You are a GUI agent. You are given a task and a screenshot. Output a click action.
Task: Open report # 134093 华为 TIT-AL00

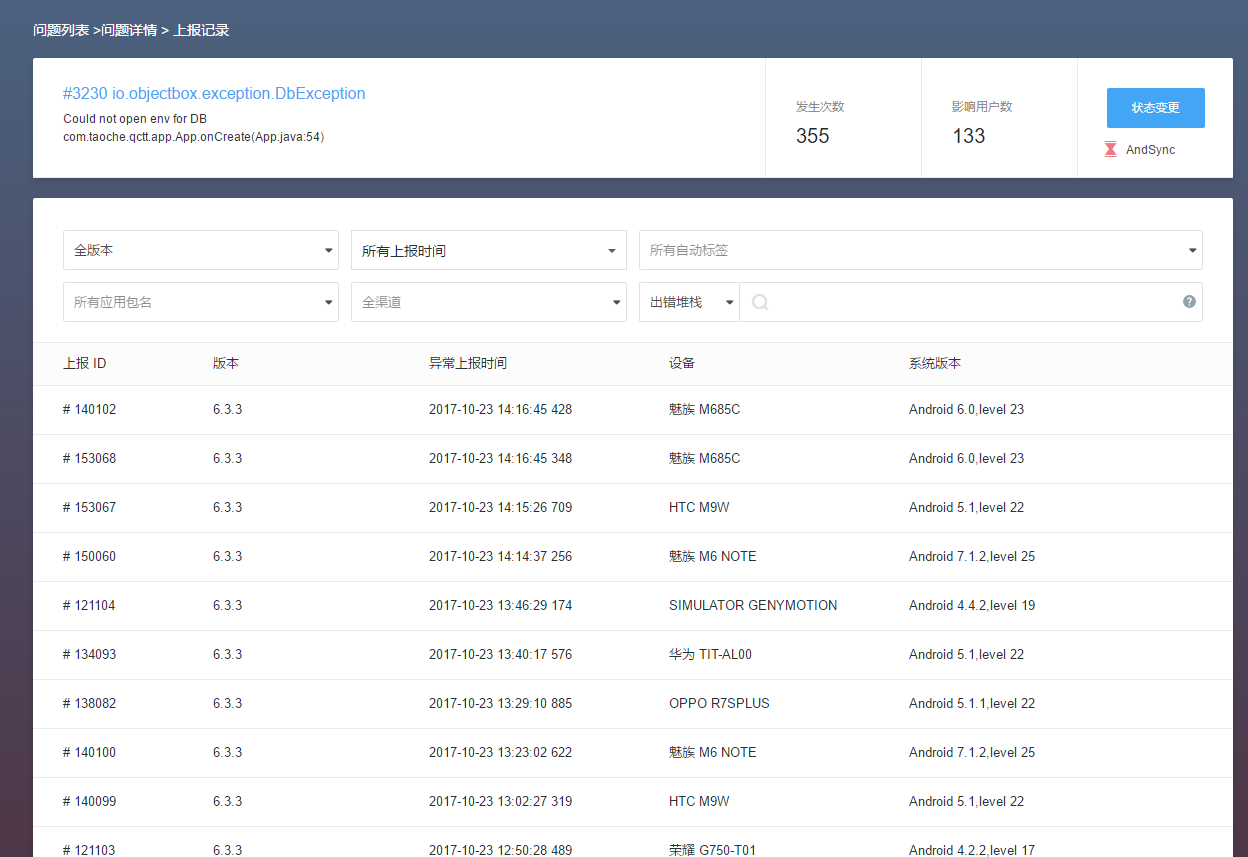click(633, 655)
